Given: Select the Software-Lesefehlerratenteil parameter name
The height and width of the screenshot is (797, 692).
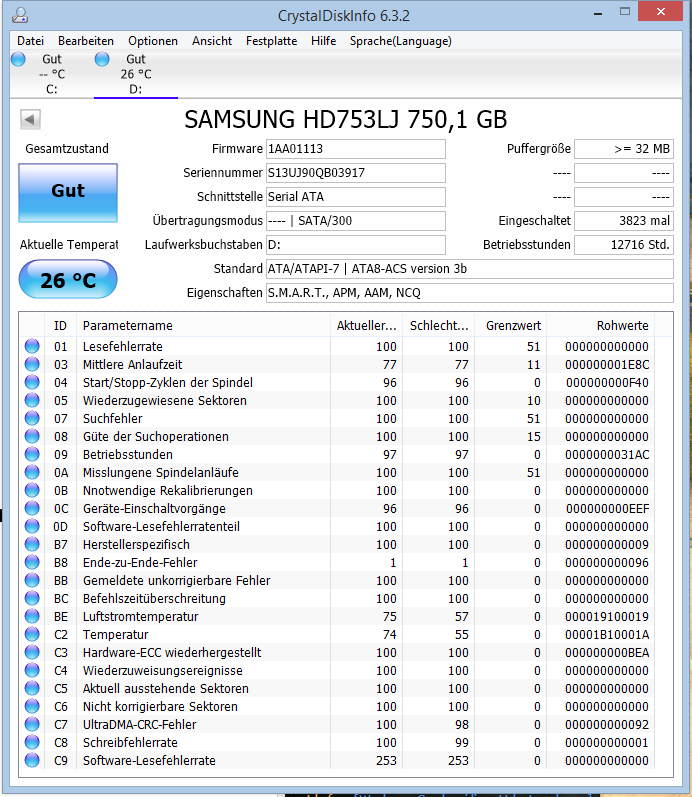Looking at the screenshot, I should 161,527.
